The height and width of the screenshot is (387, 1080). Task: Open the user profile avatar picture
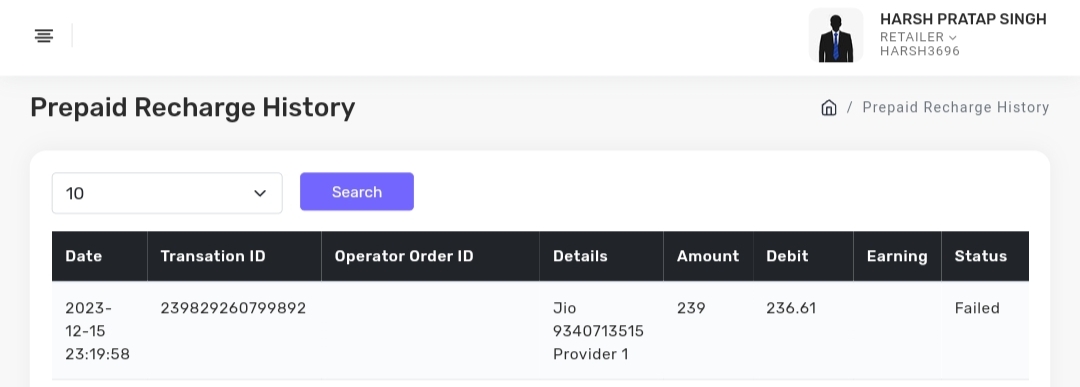tap(835, 35)
